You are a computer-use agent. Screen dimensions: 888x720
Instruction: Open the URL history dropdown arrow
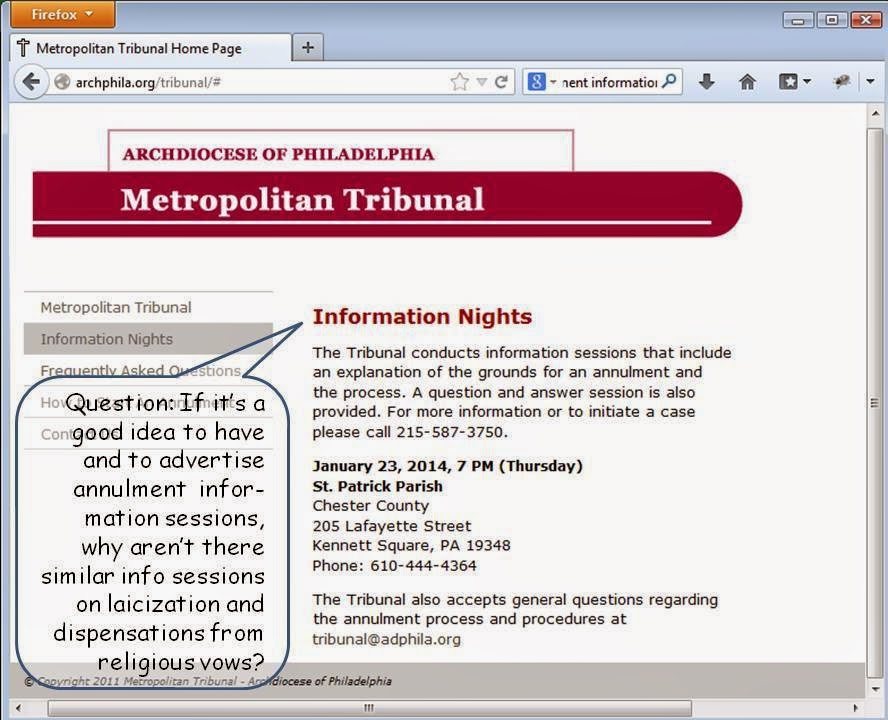pos(481,82)
